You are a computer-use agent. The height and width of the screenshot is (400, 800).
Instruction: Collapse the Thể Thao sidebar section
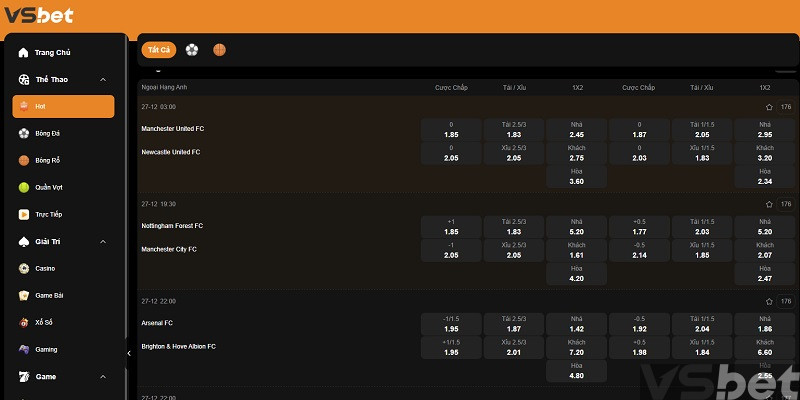pos(103,79)
